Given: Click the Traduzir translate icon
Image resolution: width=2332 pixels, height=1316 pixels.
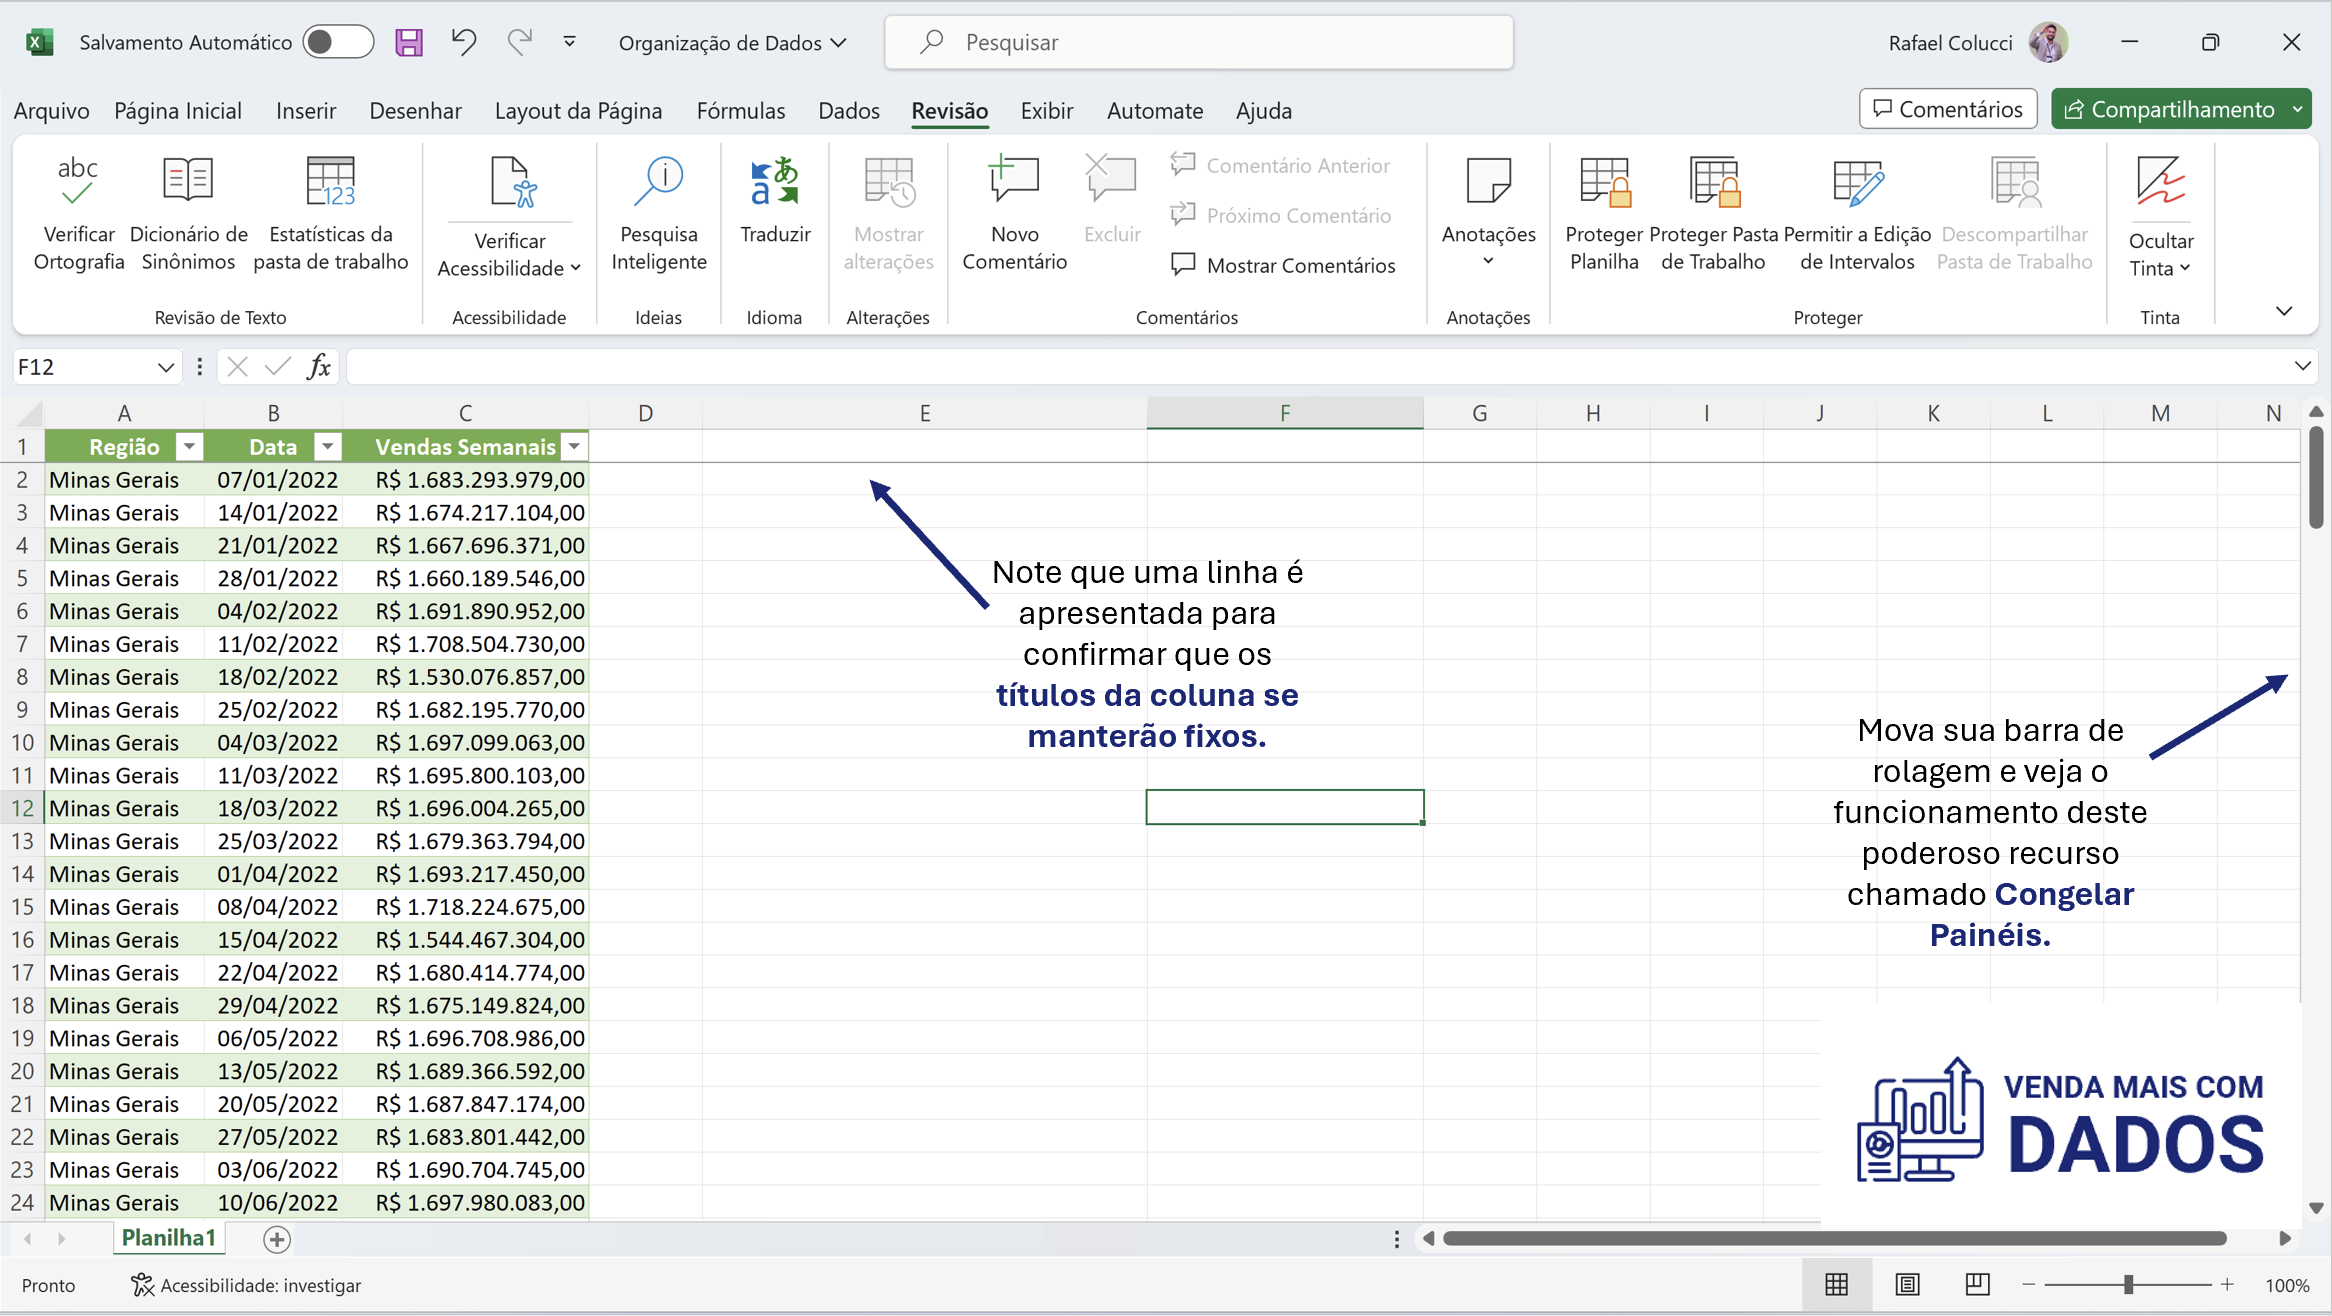Looking at the screenshot, I should click(775, 182).
